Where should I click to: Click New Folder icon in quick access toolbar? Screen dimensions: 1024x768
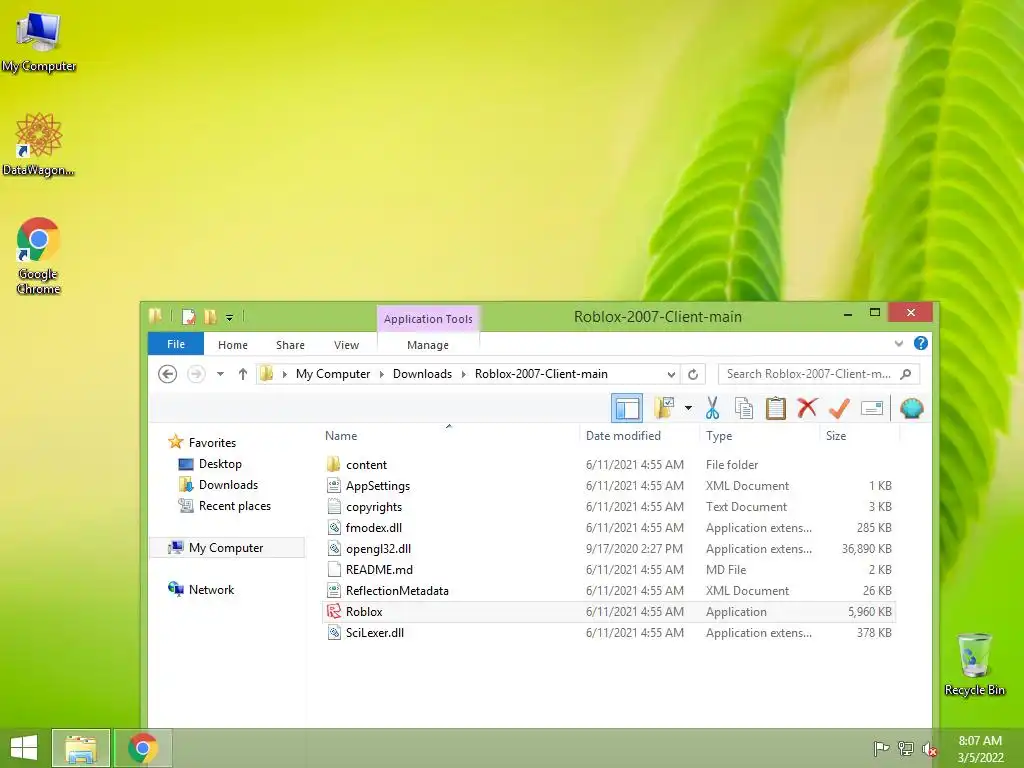(x=210, y=317)
